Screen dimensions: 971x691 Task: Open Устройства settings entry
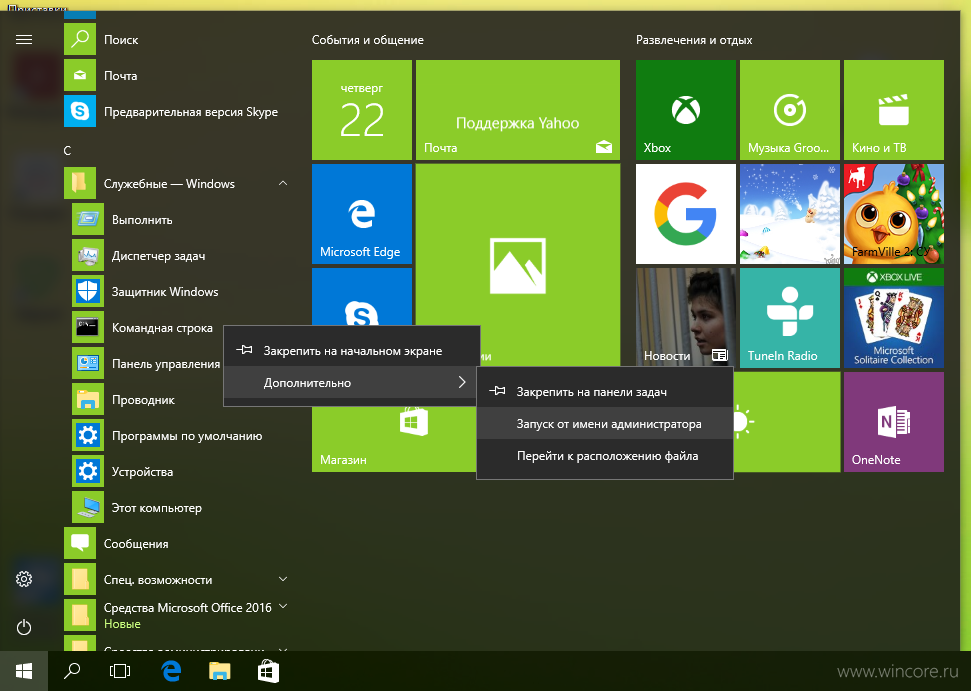pos(180,471)
